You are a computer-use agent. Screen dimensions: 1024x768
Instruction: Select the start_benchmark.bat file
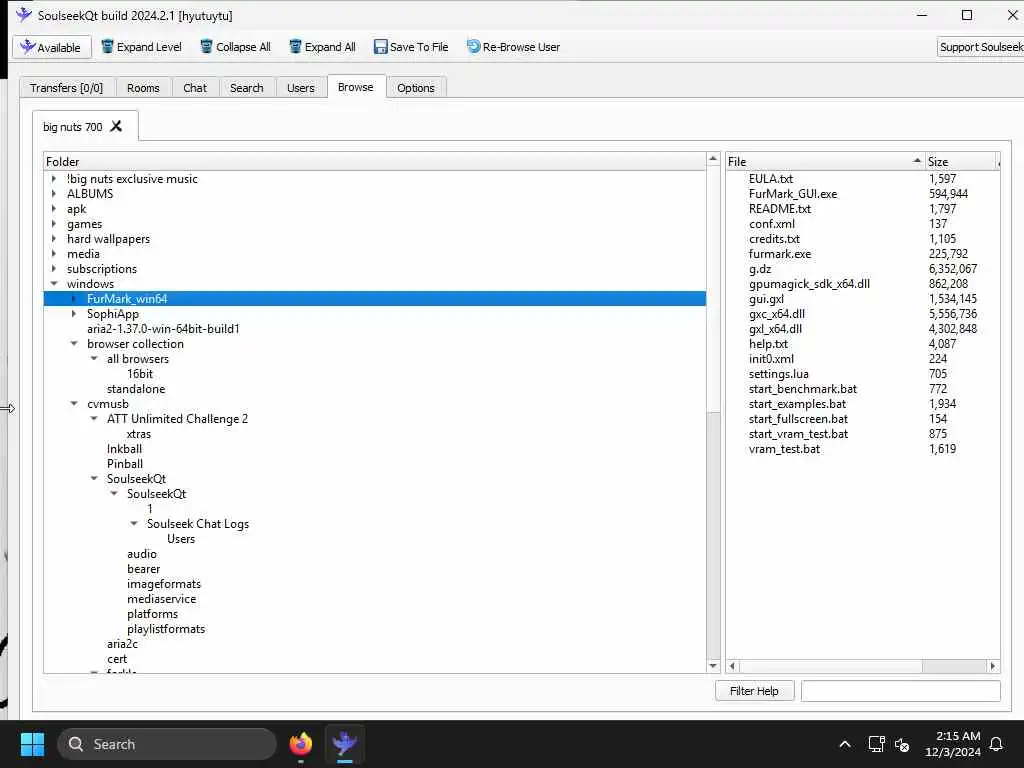click(803, 389)
